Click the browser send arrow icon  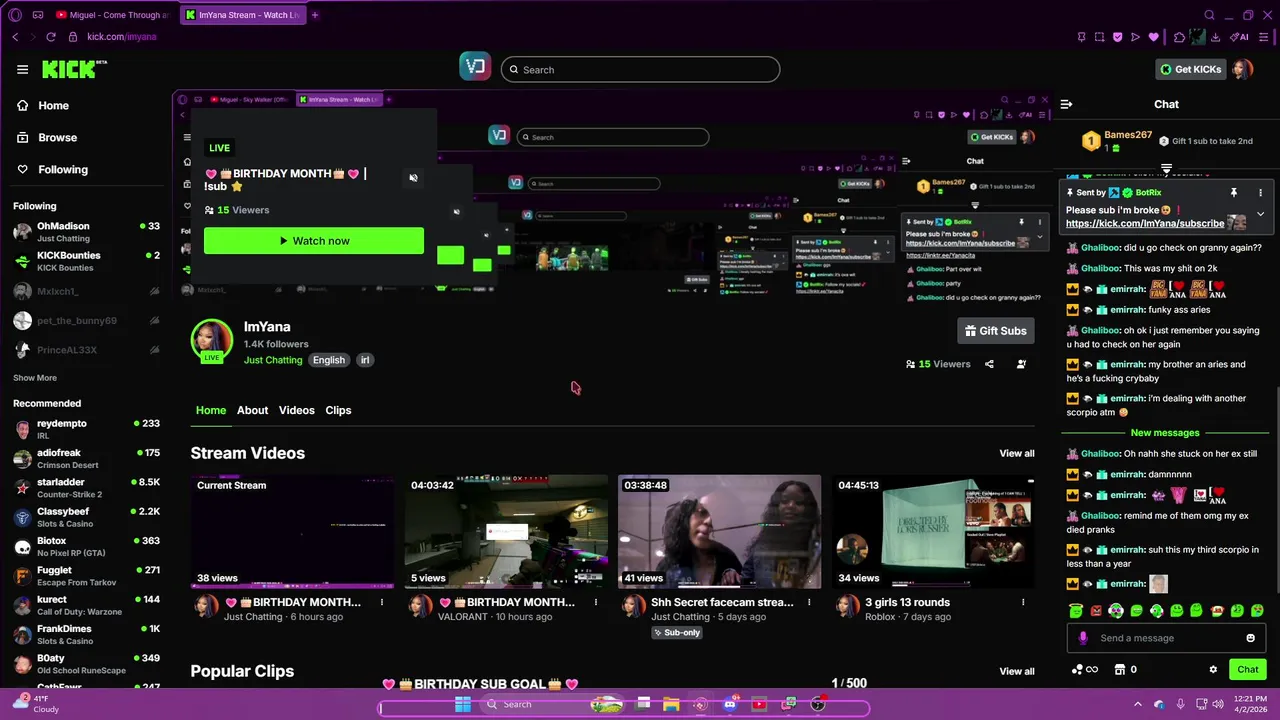1135,37
